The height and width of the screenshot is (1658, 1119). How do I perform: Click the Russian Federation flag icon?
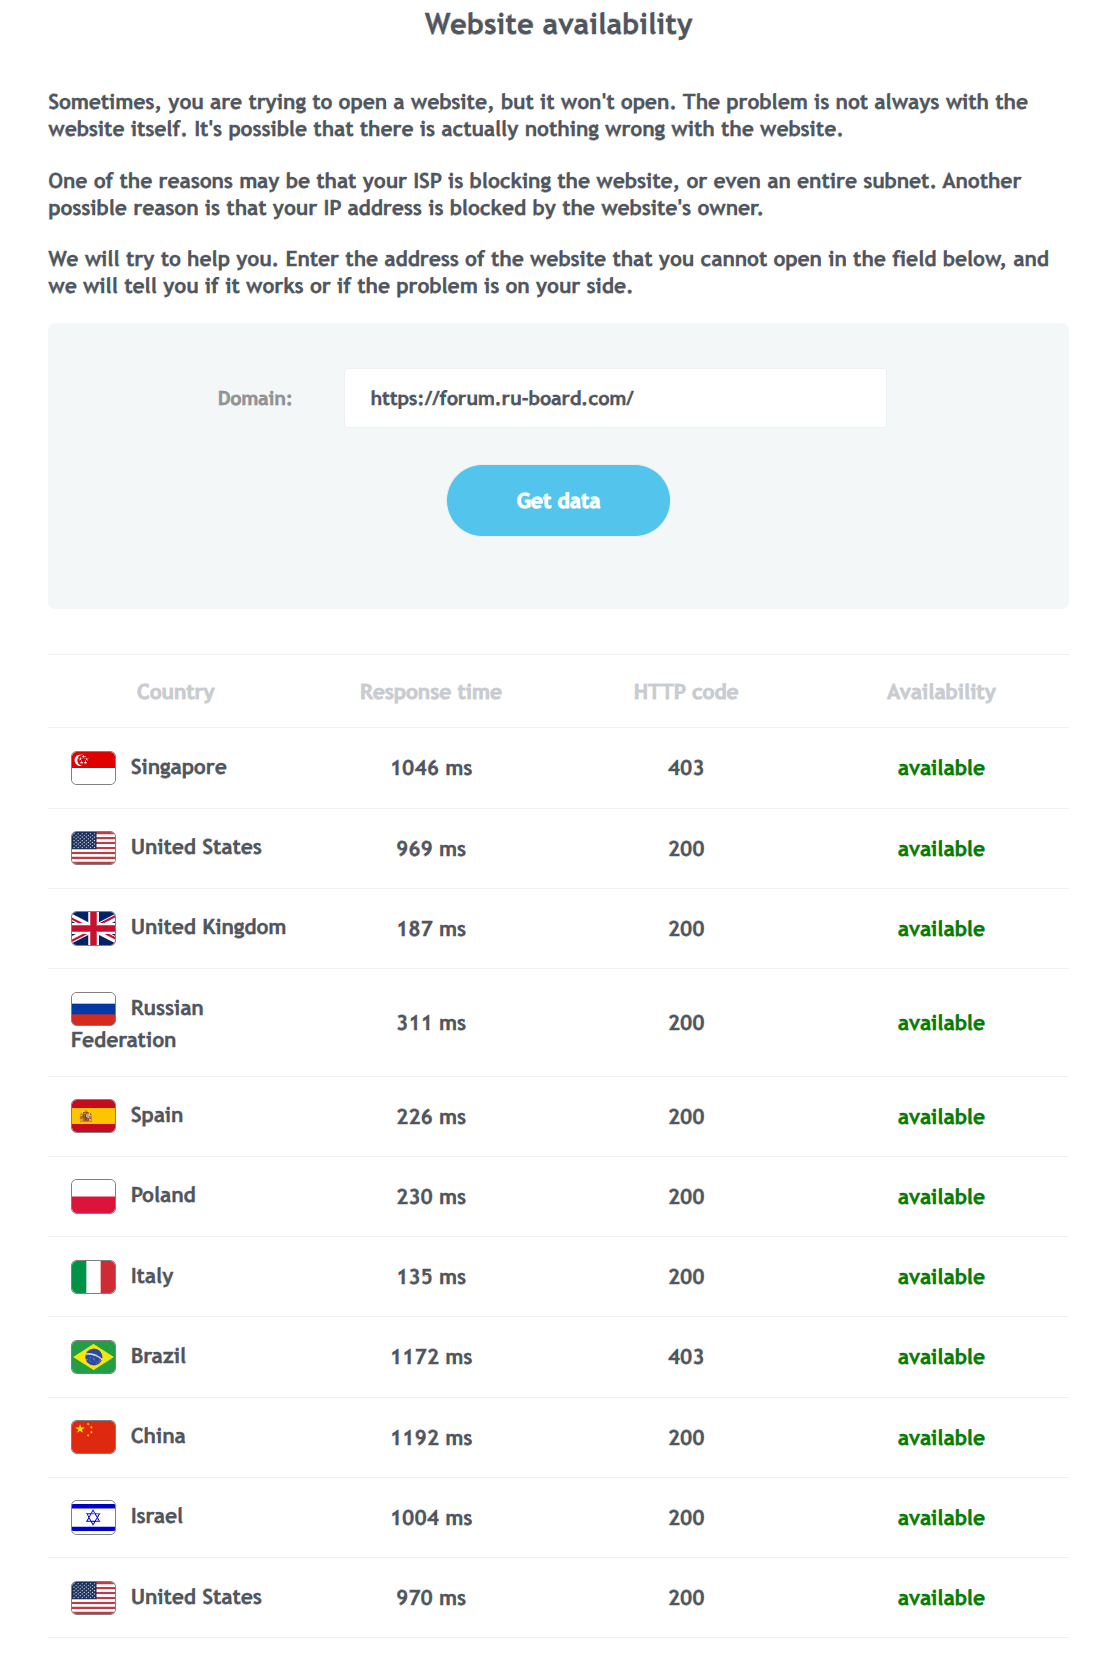[93, 1009]
